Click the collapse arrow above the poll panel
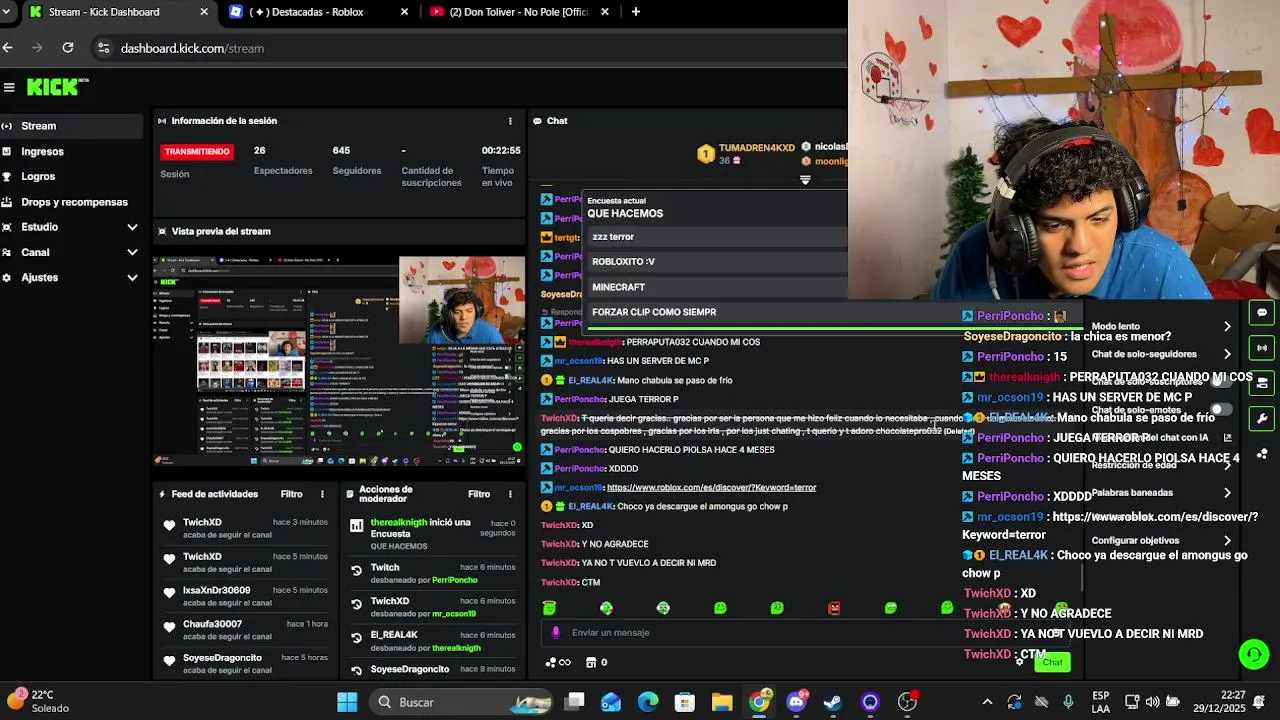Image resolution: width=1280 pixels, height=720 pixels. [805, 180]
